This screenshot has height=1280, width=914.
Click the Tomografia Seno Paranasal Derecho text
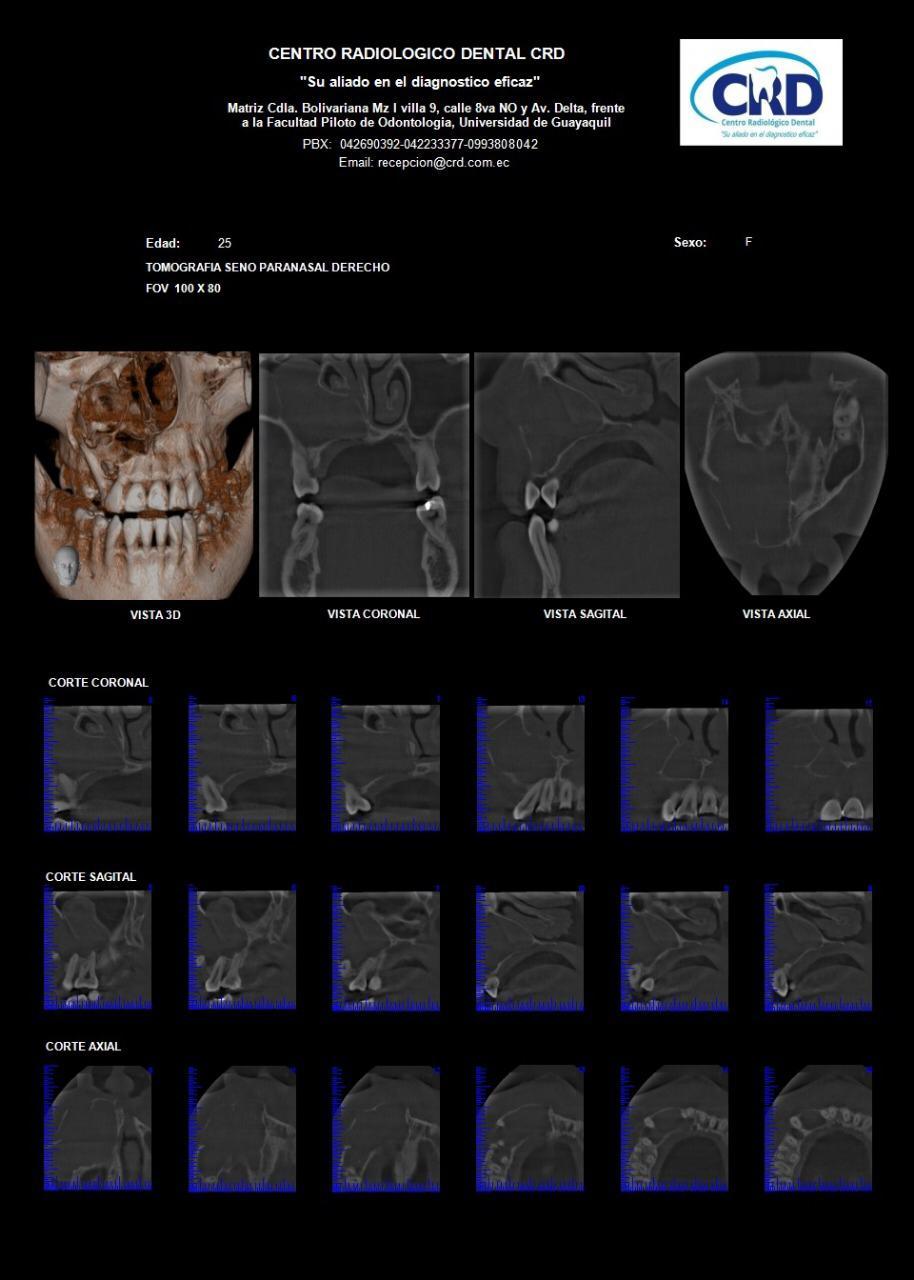(x=267, y=268)
